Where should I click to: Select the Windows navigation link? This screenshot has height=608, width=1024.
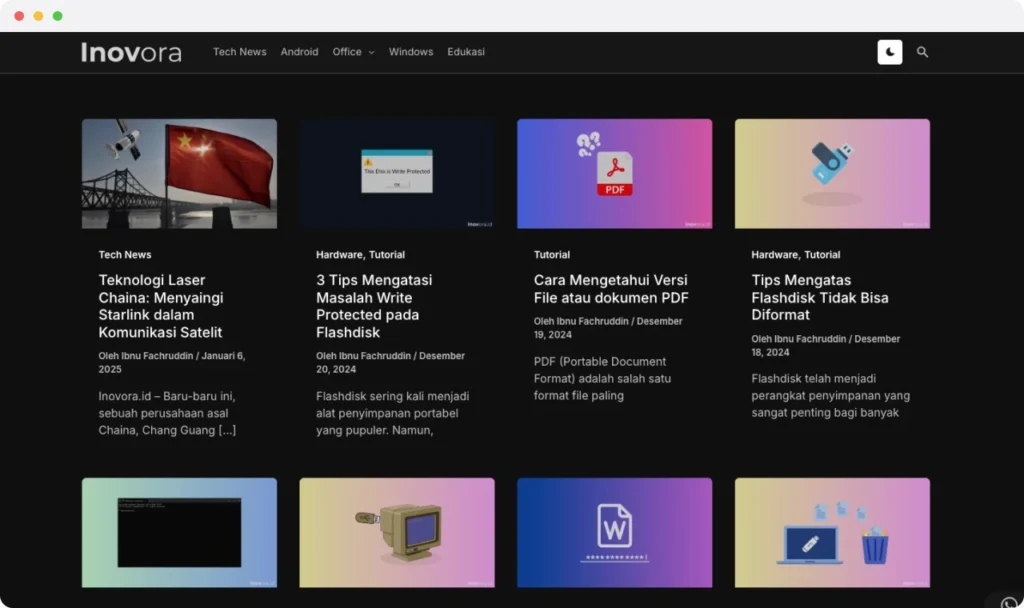pos(410,52)
